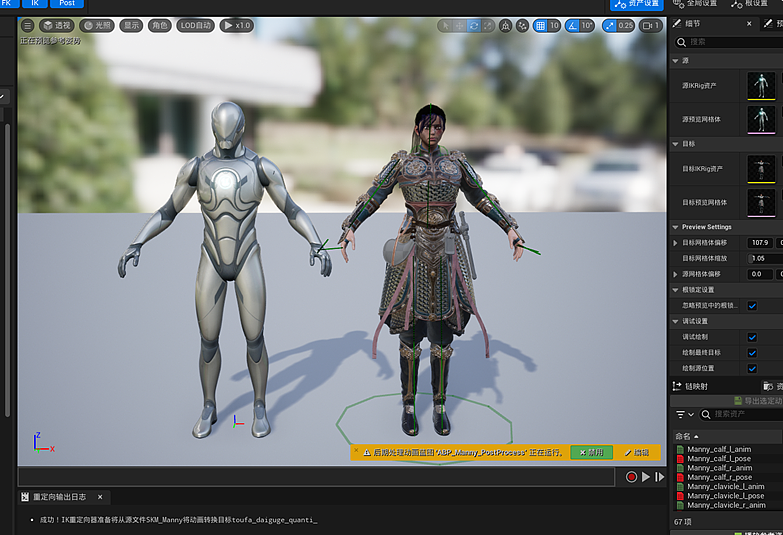783x535 pixels.
Task: Activate the rotate gizmo tool
Action: pos(473,25)
